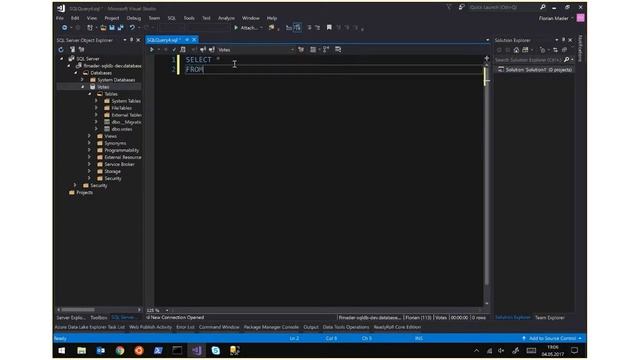Click bookmark icon in main toolbar
This screenshot has width=640, height=360.
pos(329,28)
